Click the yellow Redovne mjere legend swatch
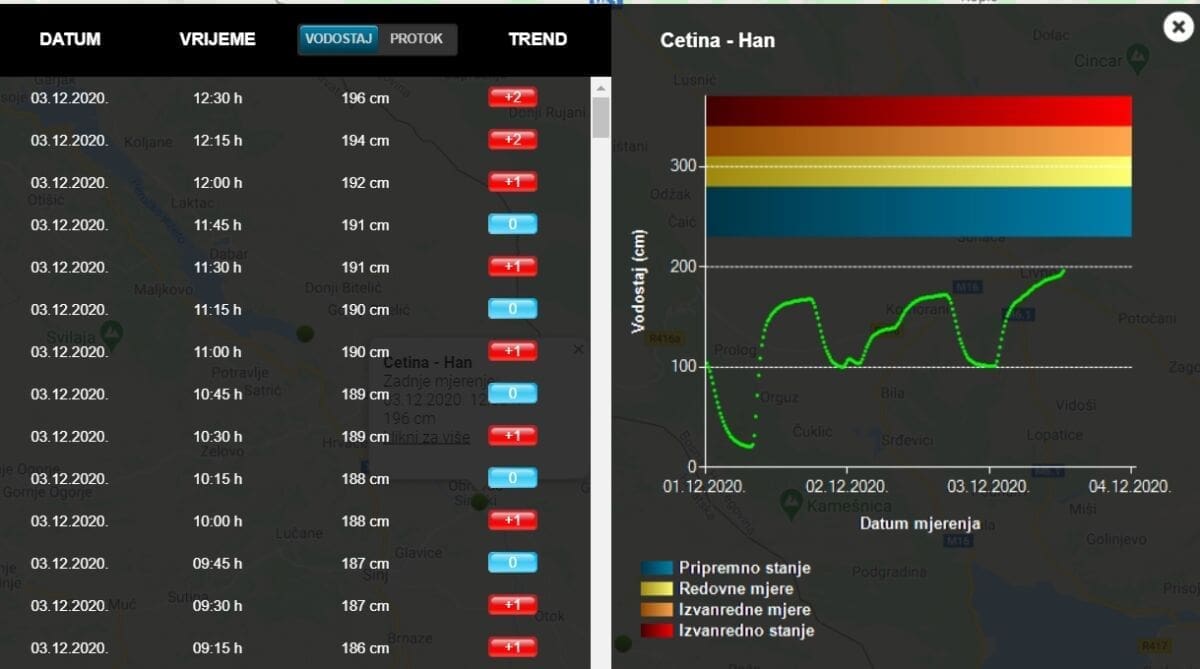 pos(657,589)
